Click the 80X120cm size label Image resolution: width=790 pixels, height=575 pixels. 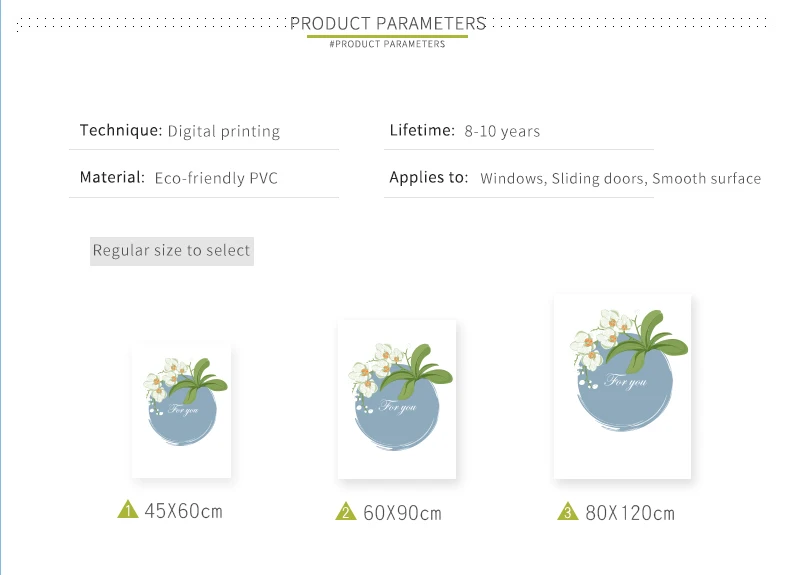630,513
